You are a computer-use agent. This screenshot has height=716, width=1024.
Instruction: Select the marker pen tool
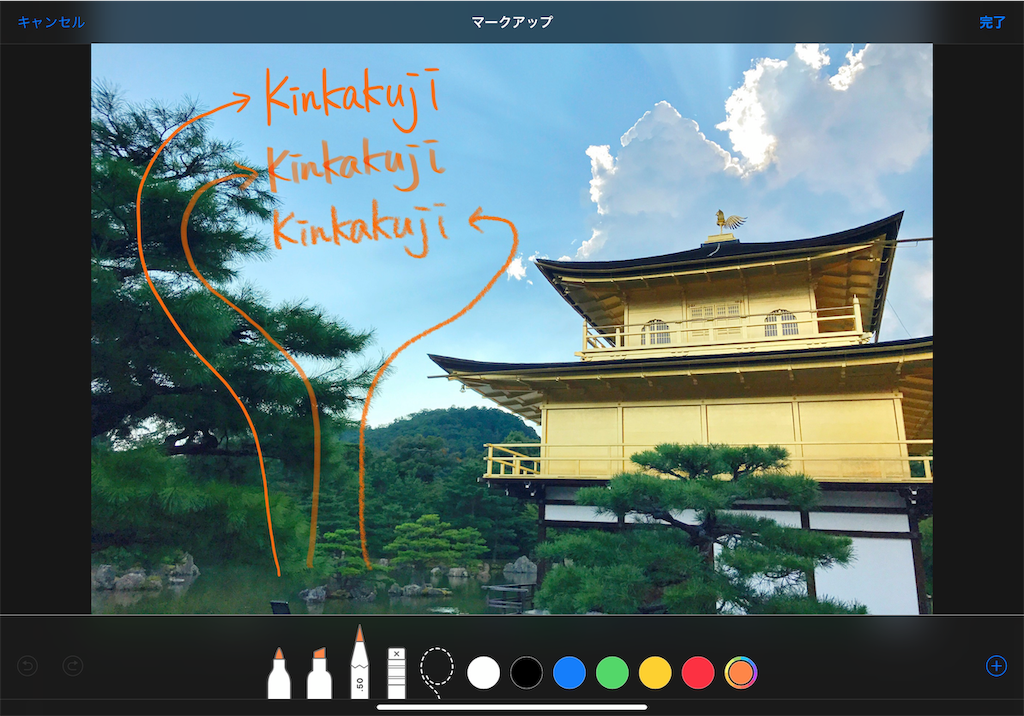pyautogui.click(x=281, y=668)
